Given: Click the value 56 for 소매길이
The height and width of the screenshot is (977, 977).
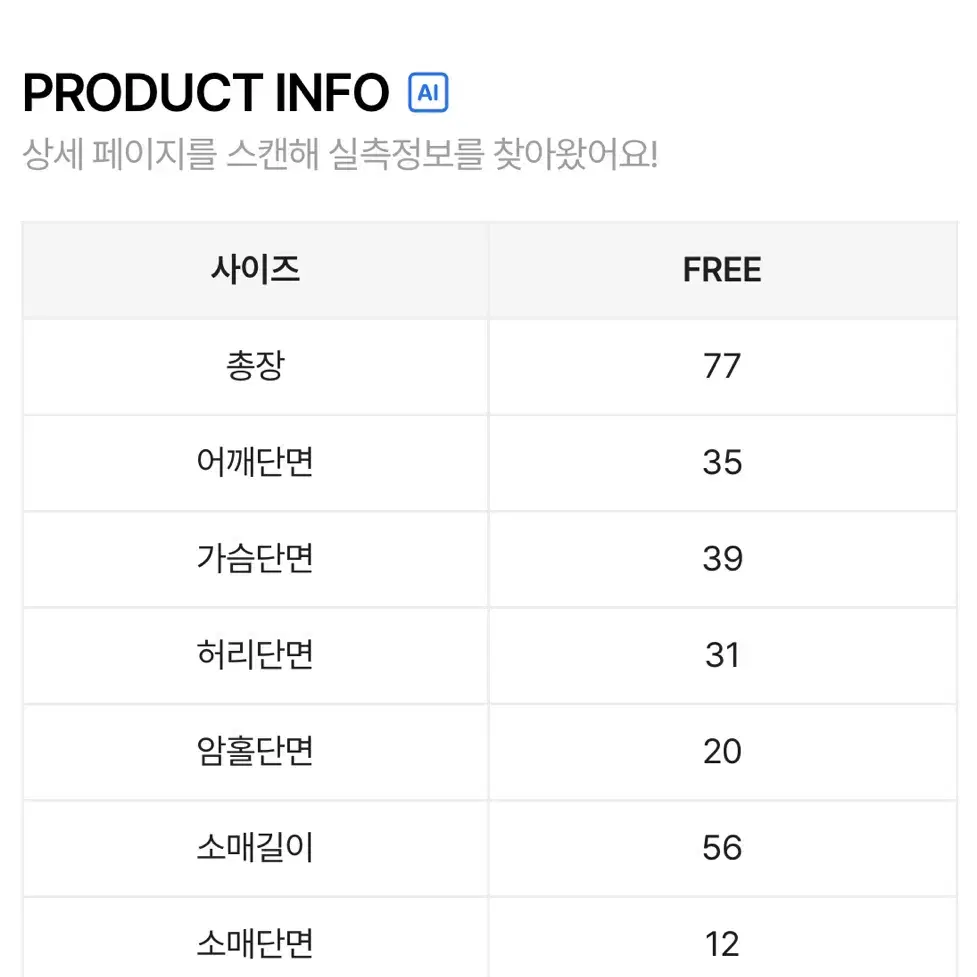Looking at the screenshot, I should tap(722, 847).
